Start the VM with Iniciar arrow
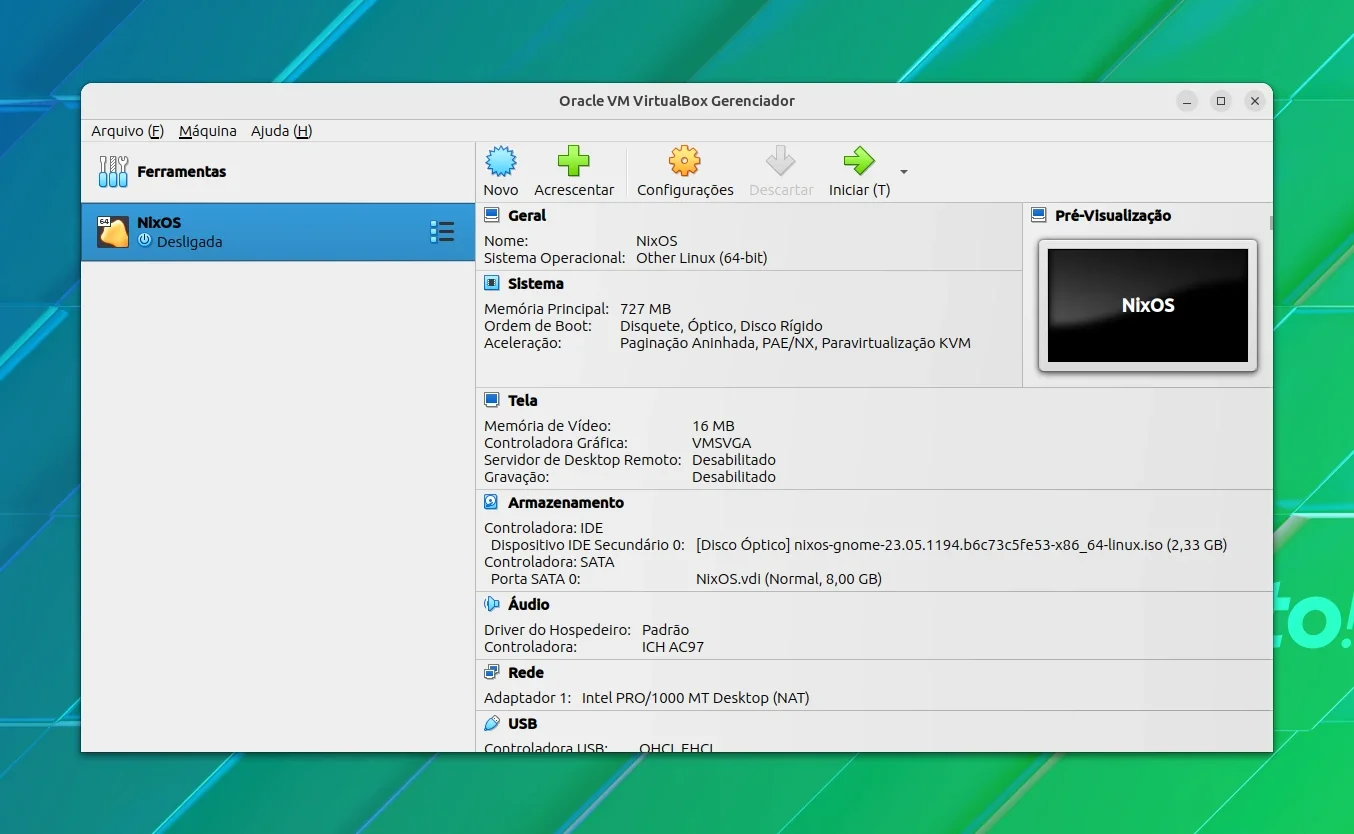 click(859, 161)
